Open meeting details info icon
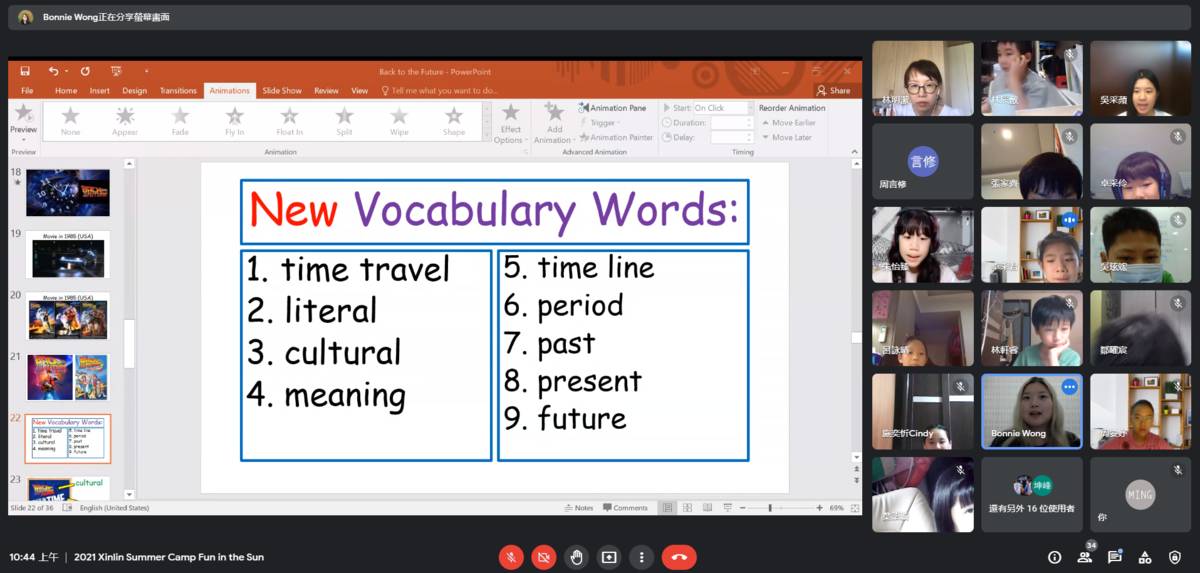The width and height of the screenshot is (1200, 573). coord(1054,557)
